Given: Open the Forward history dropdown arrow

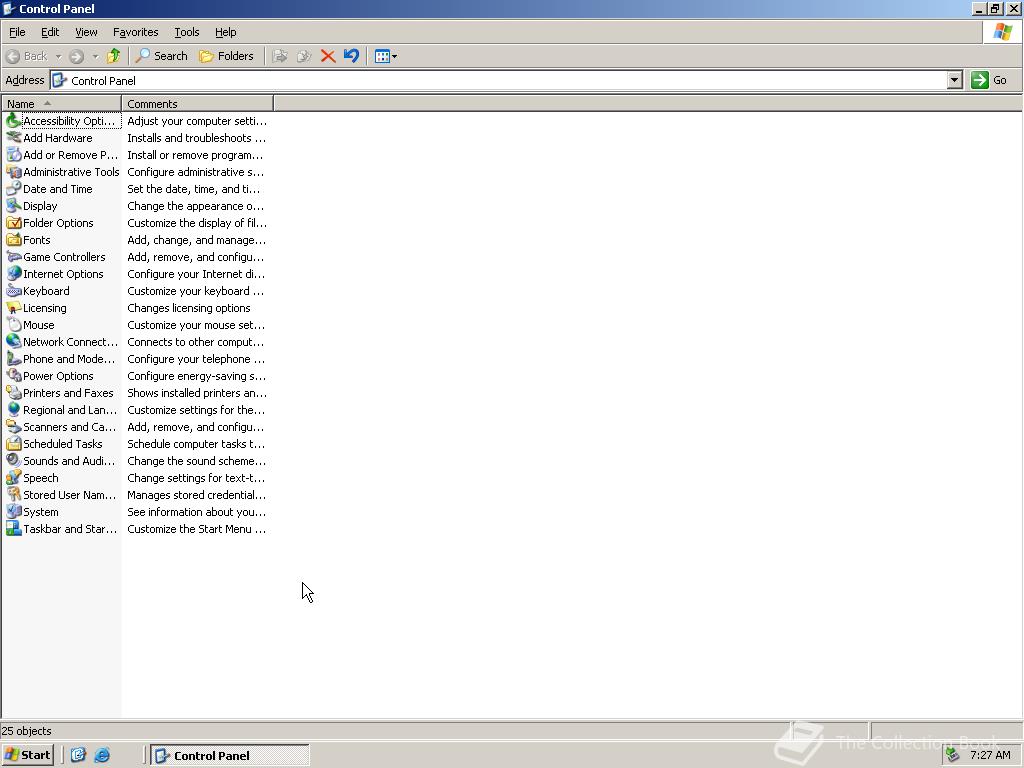Looking at the screenshot, I should [x=95, y=56].
